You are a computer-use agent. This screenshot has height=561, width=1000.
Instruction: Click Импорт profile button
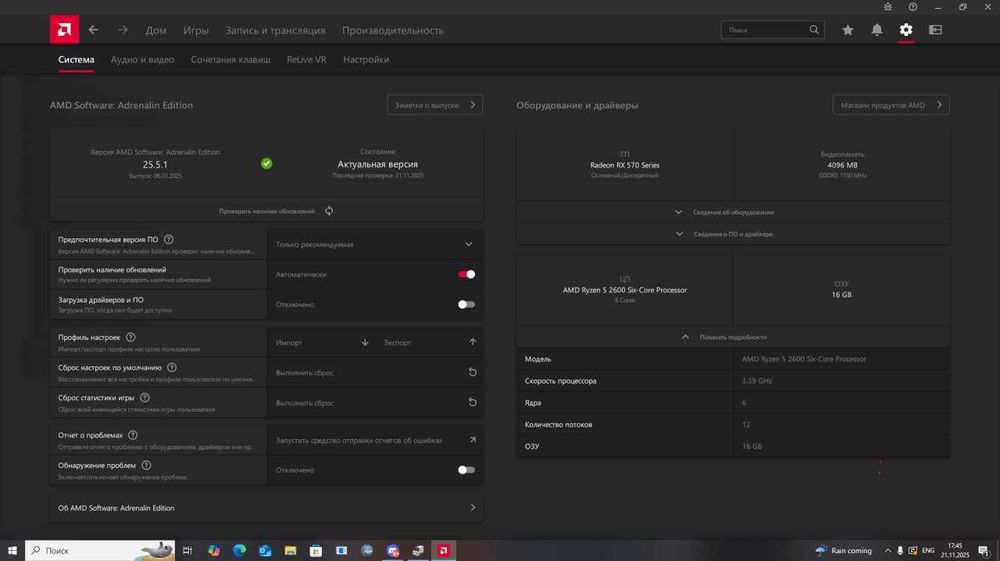tap(322, 342)
